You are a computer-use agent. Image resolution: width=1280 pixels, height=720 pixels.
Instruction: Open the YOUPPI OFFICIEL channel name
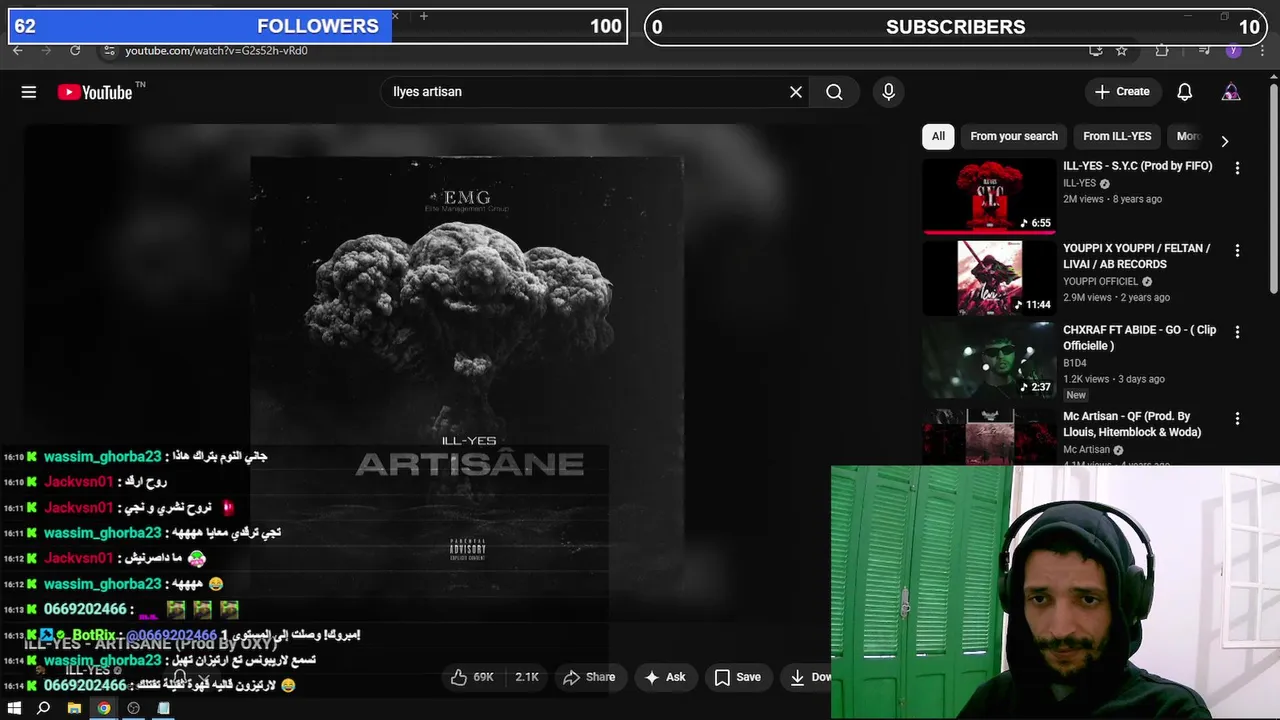[1101, 282]
